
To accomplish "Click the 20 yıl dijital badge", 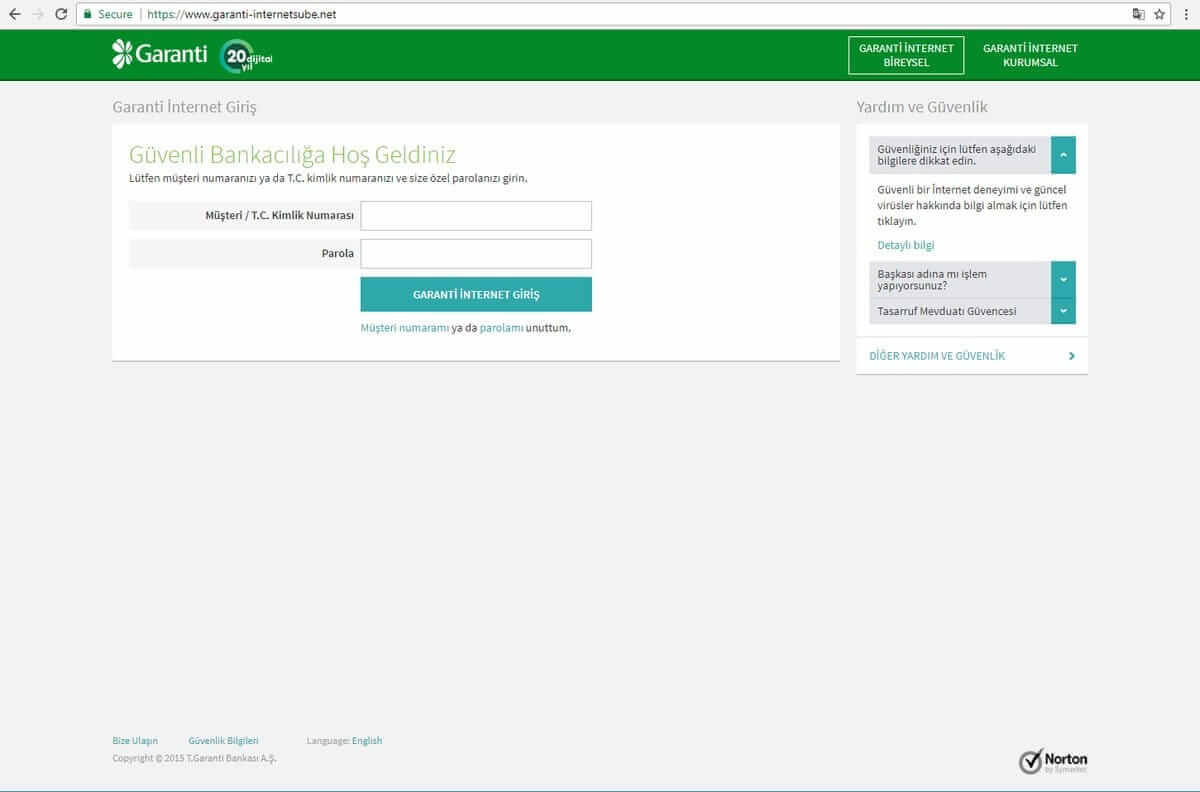I will click(x=246, y=56).
